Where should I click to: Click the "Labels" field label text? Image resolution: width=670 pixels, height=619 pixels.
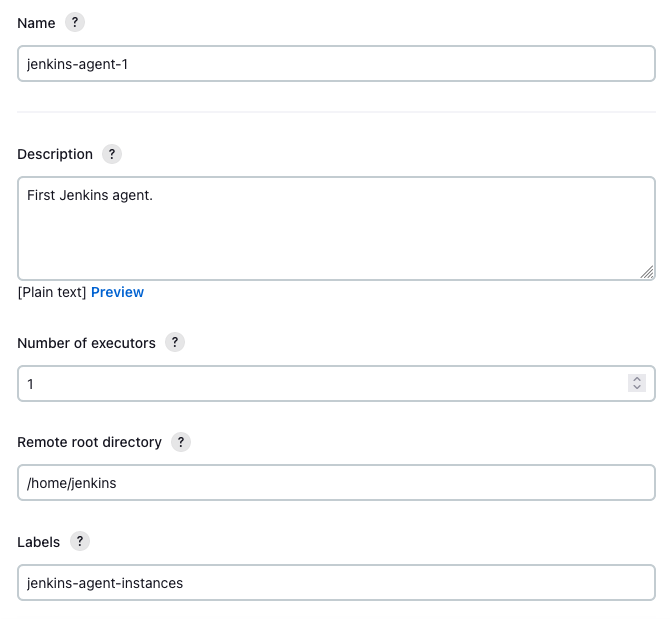38,542
